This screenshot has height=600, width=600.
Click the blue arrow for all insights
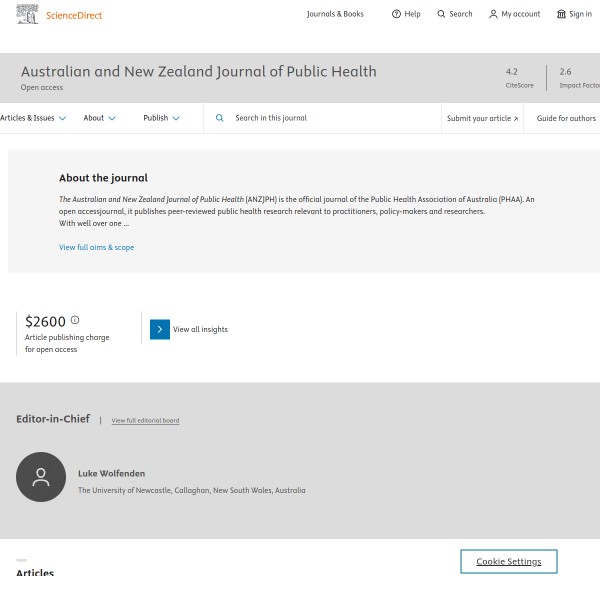coord(160,329)
